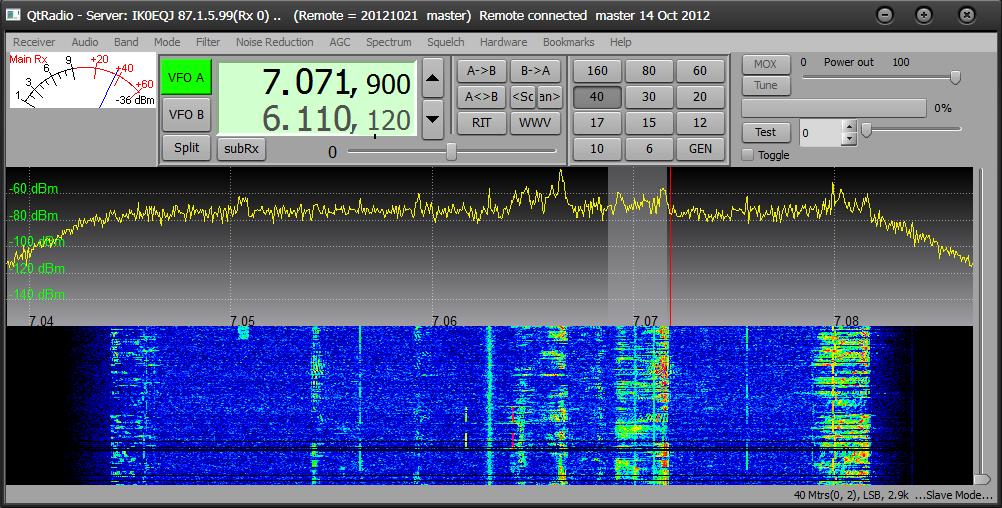Click the red tuning line in spectrum
This screenshot has height=508, width=1002.
tap(670, 246)
